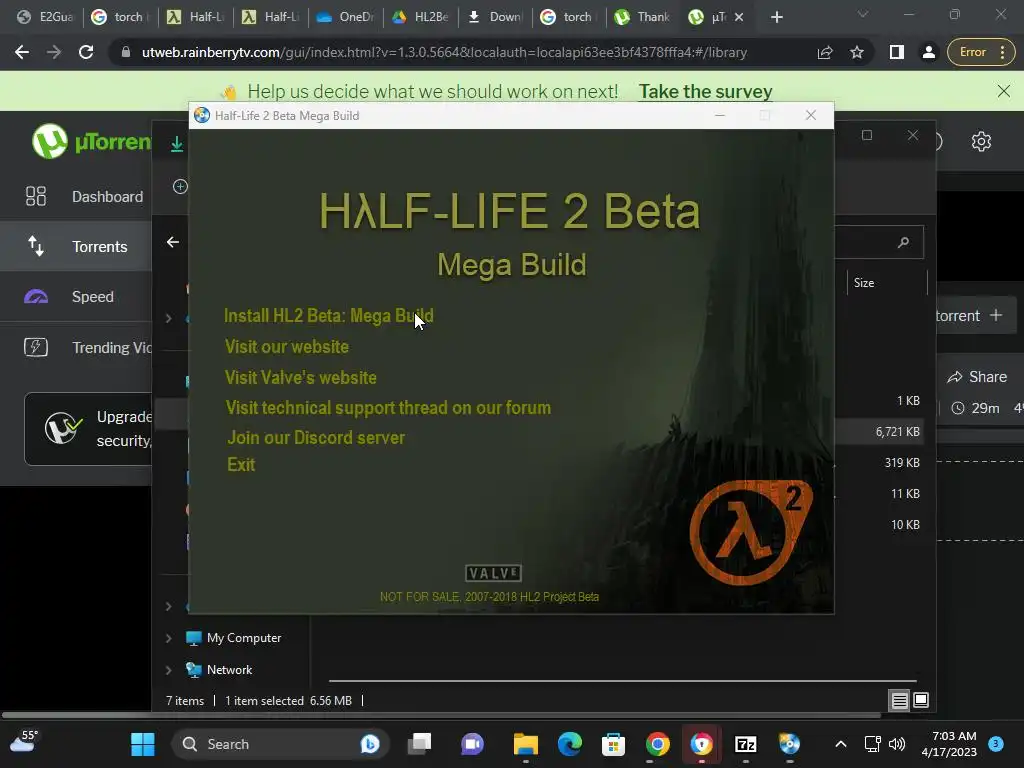Screen dimensions: 1024x768
Task: Switch to the Downl browser tab
Action: point(495,17)
